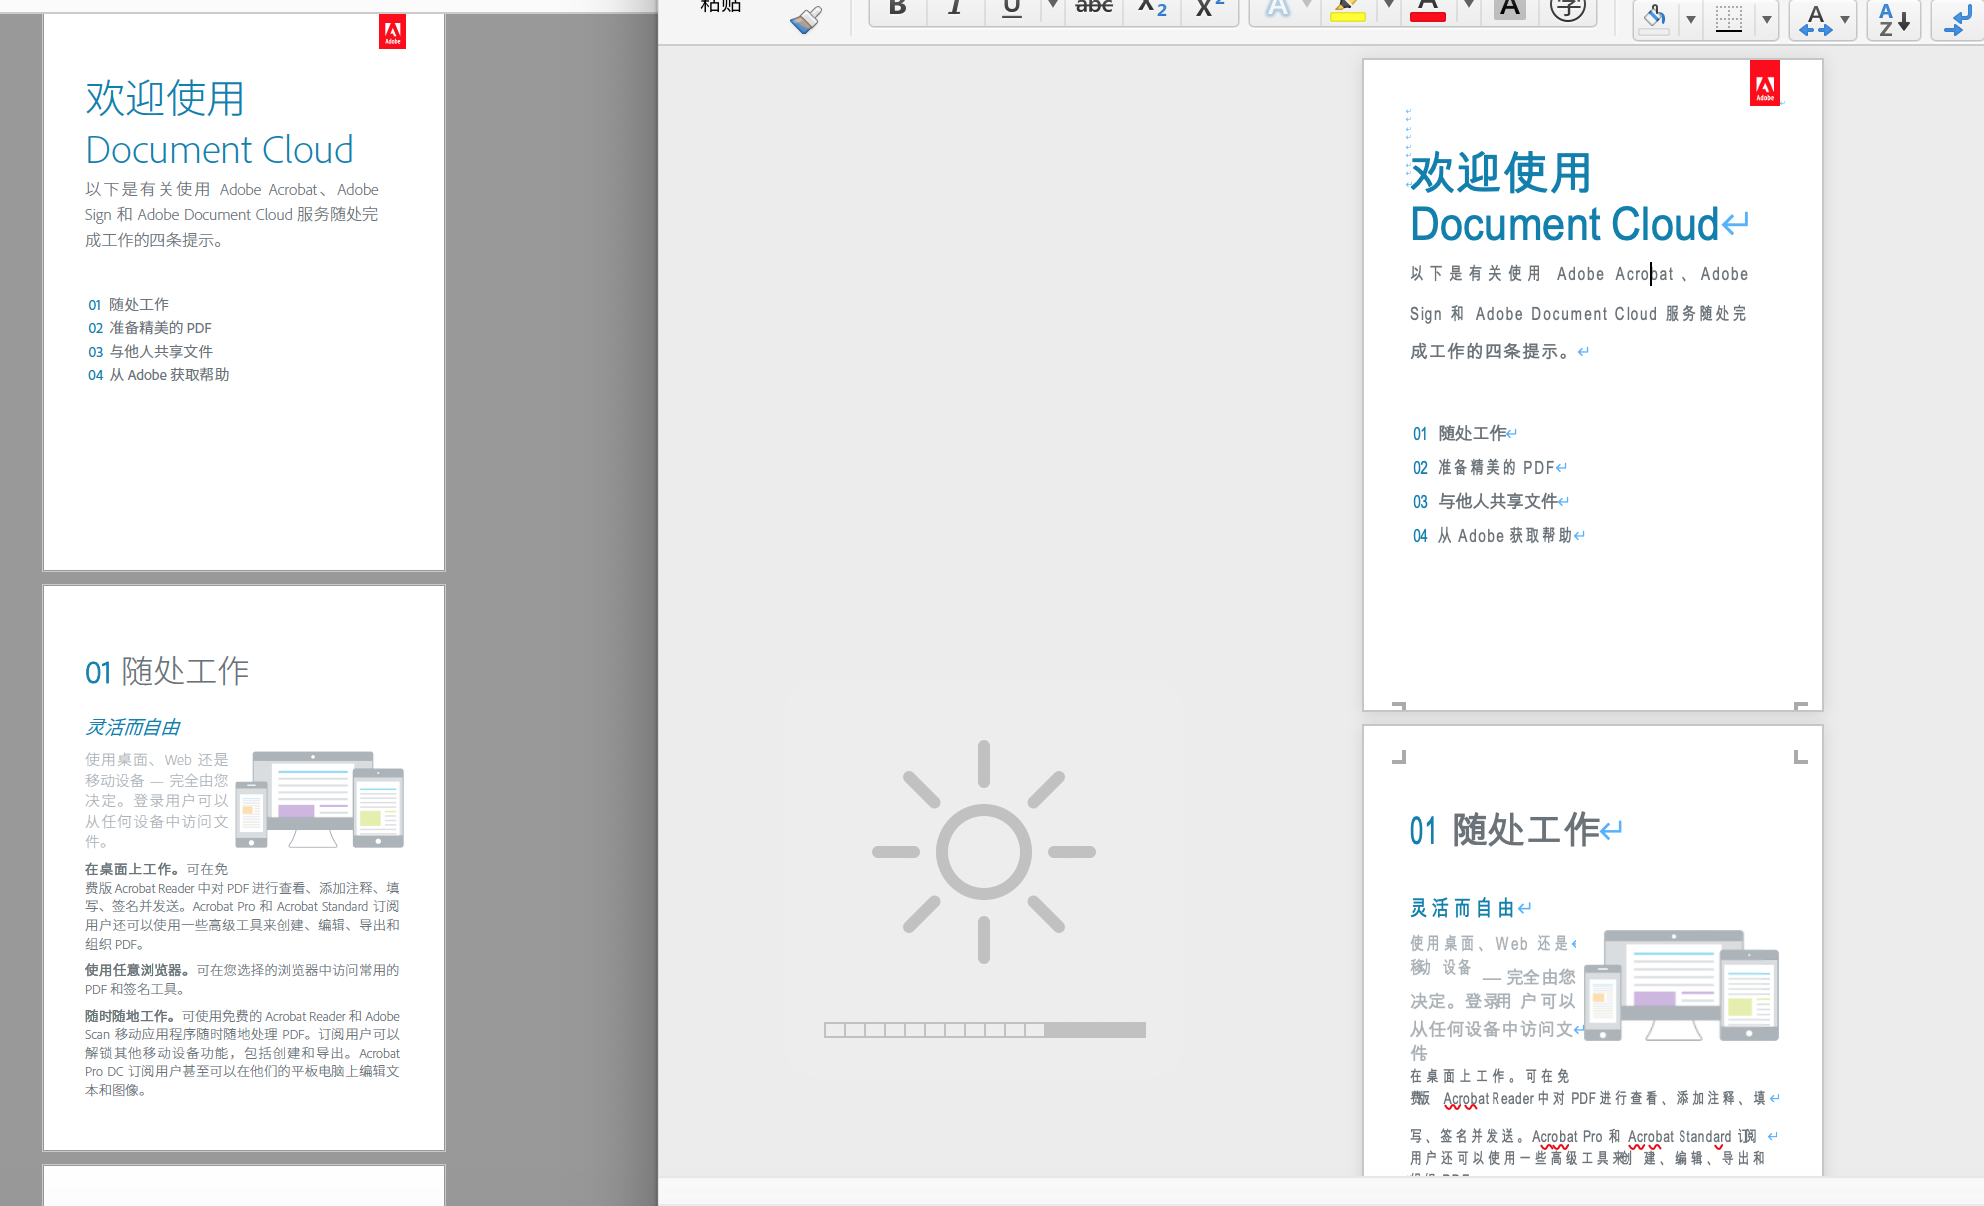Click '02 准备精美的 PDF' entry in PDF viewer
1984x1206 pixels.
tap(150, 328)
